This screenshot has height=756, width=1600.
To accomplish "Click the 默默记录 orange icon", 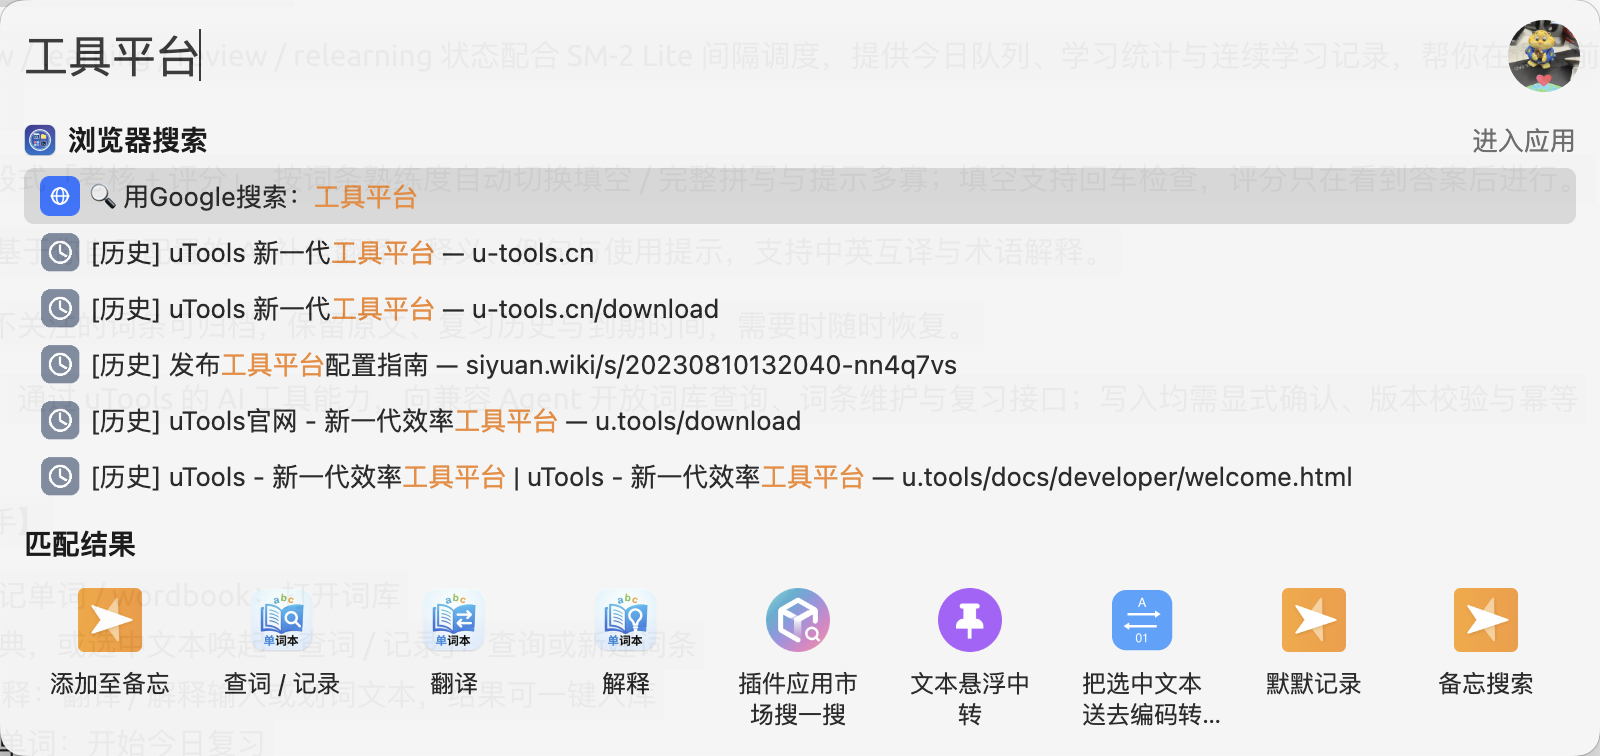I will (1314, 620).
